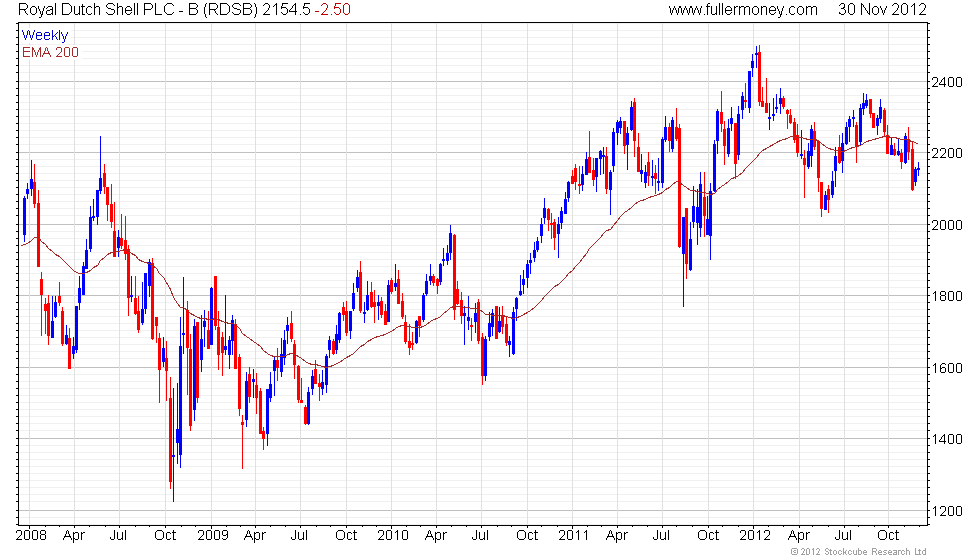Click the © 2012 Stockcube Research Ltd text
This screenshot has height=560, width=980.
pos(858,551)
